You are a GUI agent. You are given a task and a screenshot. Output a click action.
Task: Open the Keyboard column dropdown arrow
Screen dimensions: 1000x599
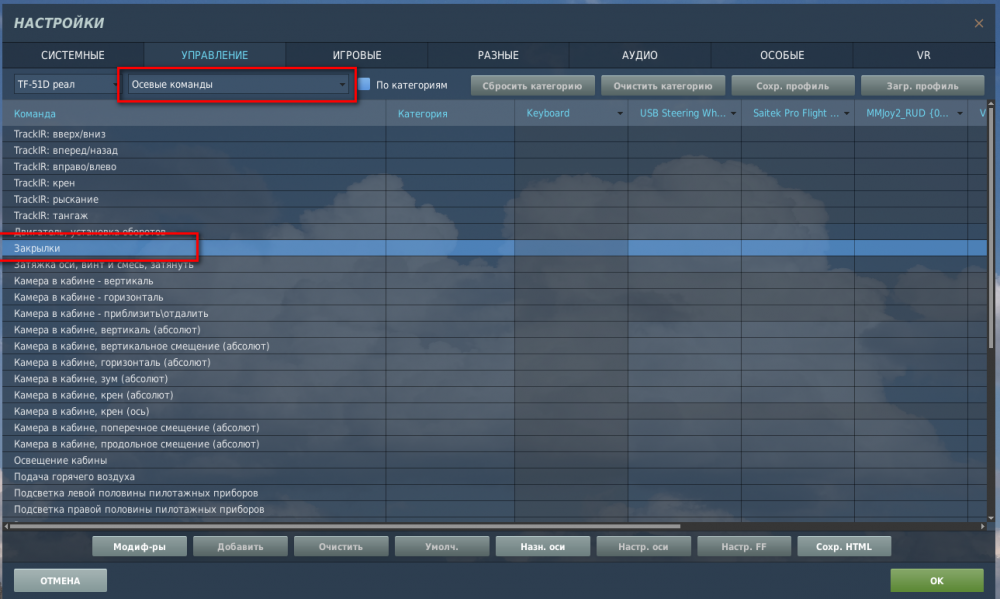click(x=620, y=114)
